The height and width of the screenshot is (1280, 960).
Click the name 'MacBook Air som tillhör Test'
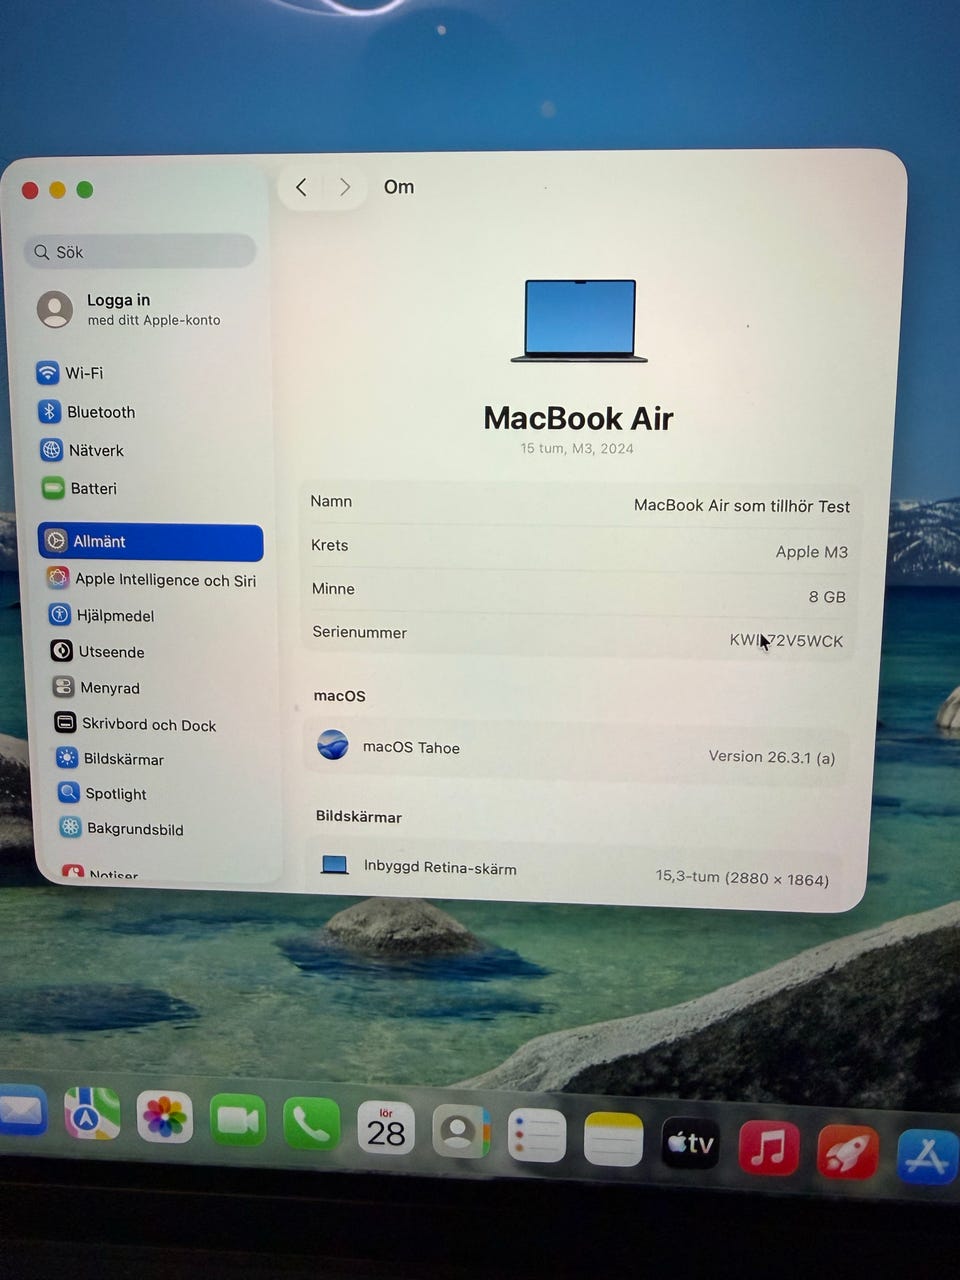pos(742,506)
